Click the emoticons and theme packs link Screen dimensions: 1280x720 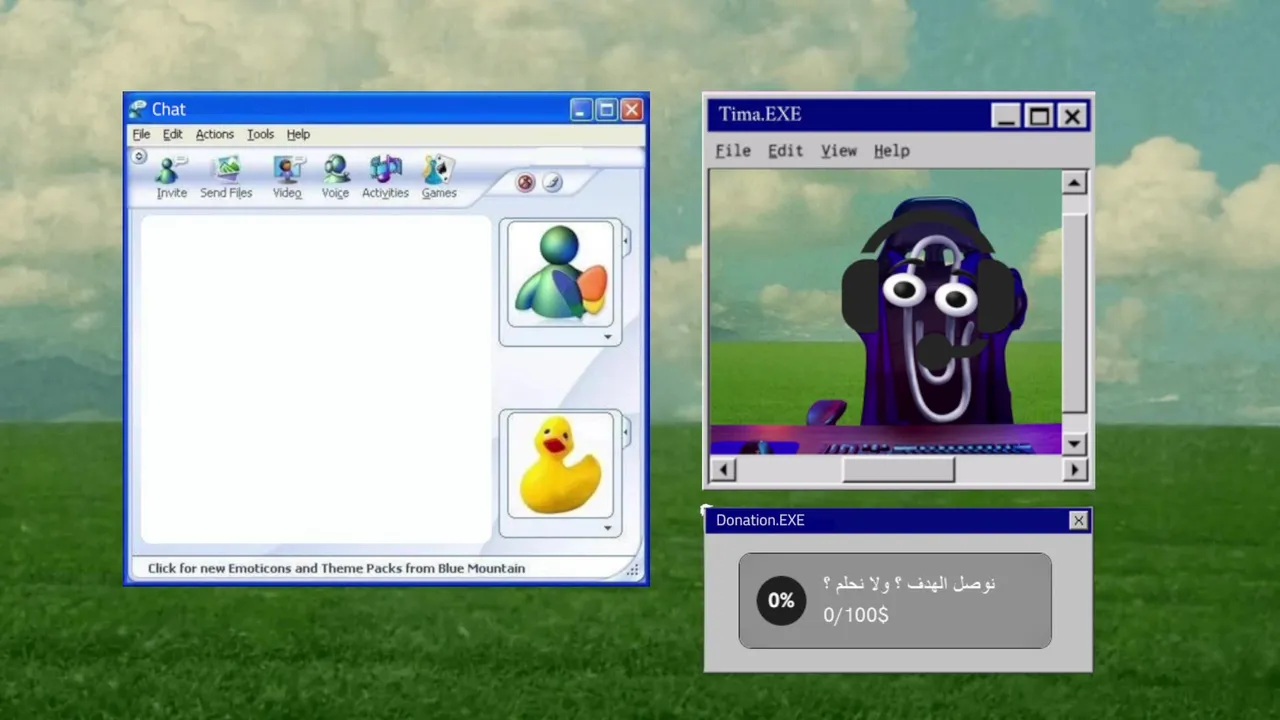(336, 568)
